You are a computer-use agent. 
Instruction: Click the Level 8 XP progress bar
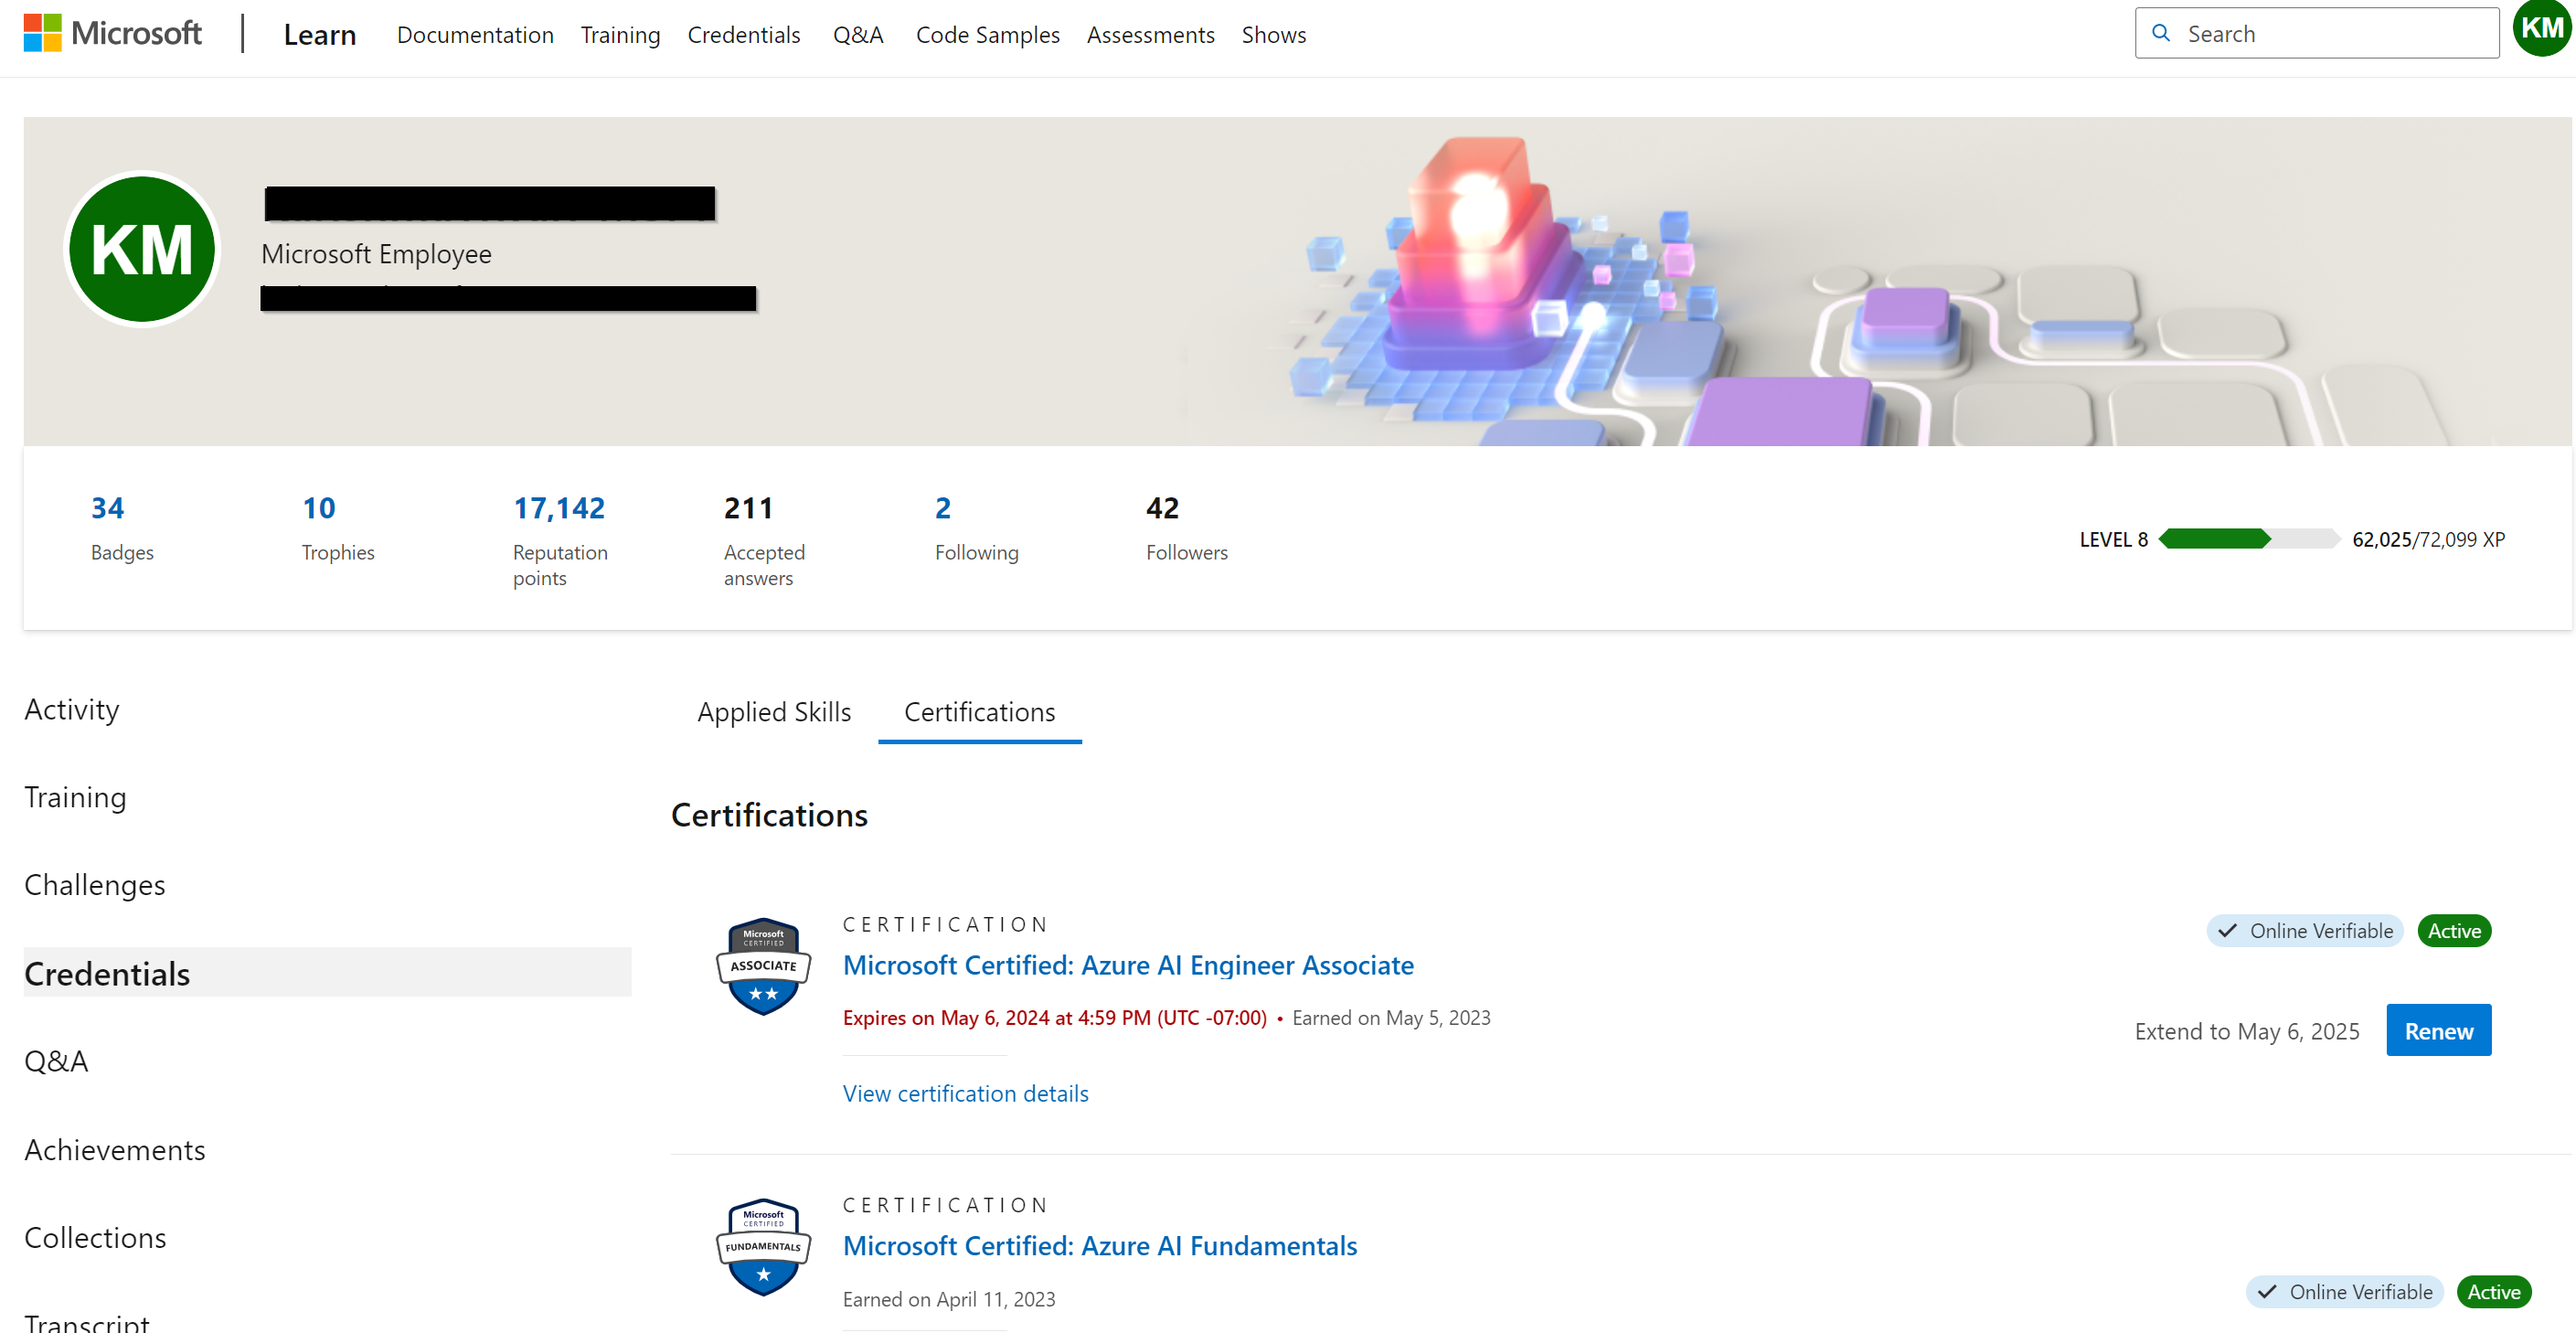pyautogui.click(x=2248, y=539)
